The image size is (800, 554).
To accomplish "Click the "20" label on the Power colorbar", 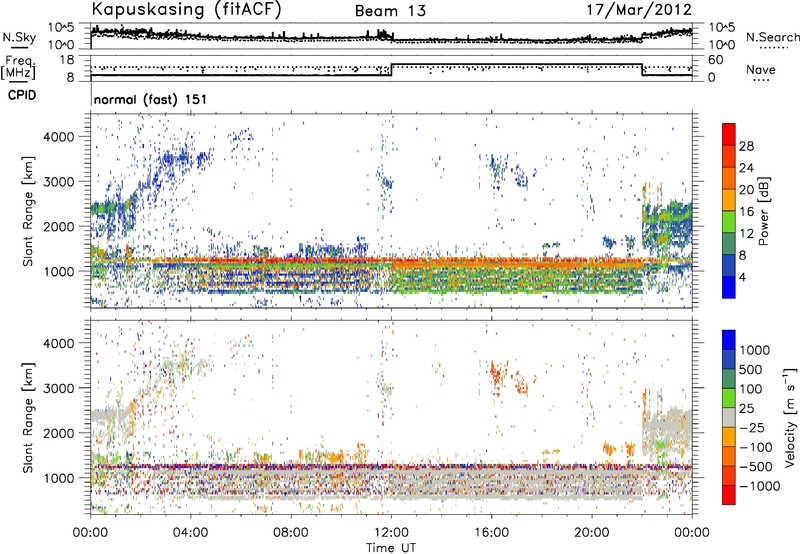I will click(746, 190).
